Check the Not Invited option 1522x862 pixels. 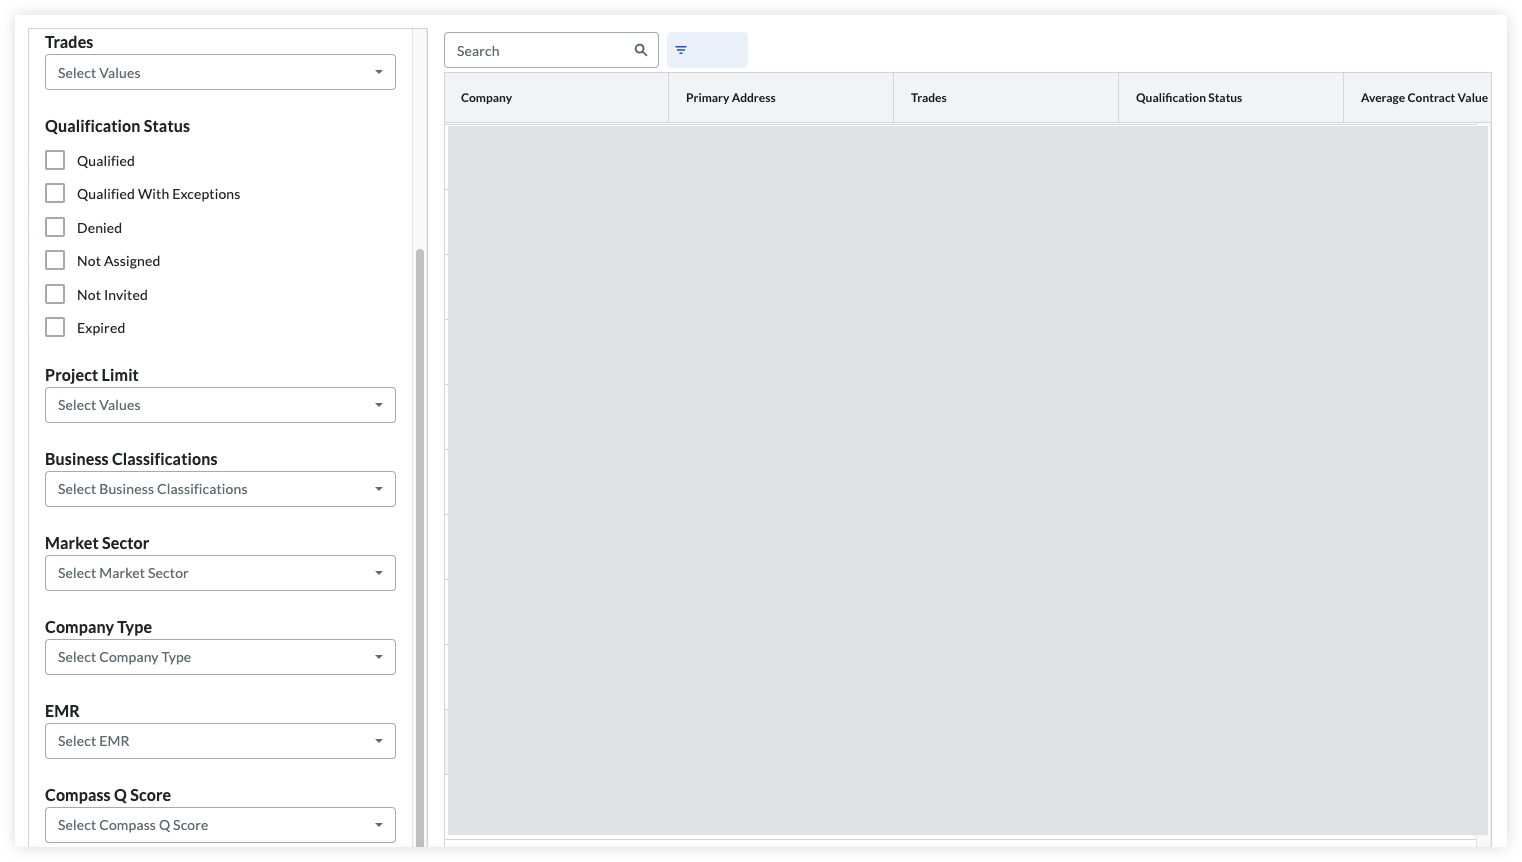55,295
